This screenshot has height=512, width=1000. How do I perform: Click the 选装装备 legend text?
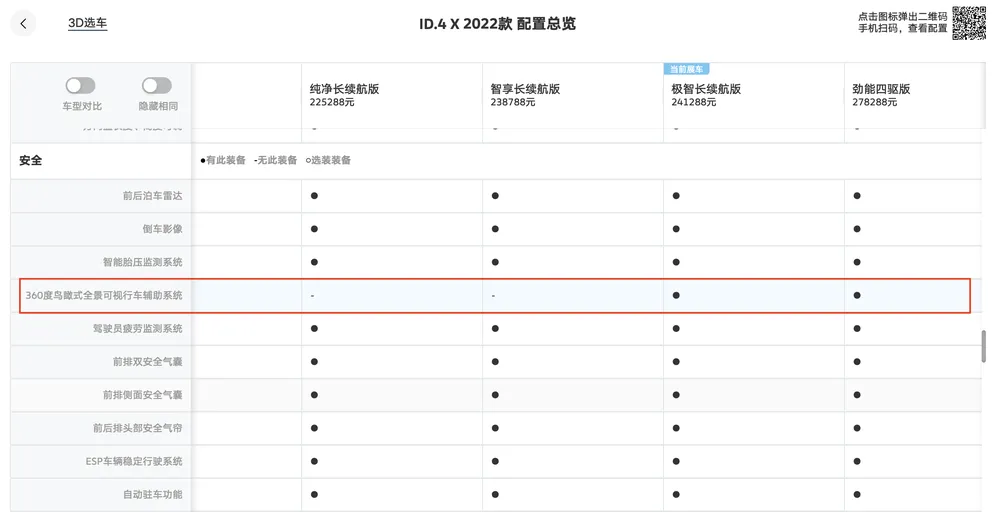331,160
